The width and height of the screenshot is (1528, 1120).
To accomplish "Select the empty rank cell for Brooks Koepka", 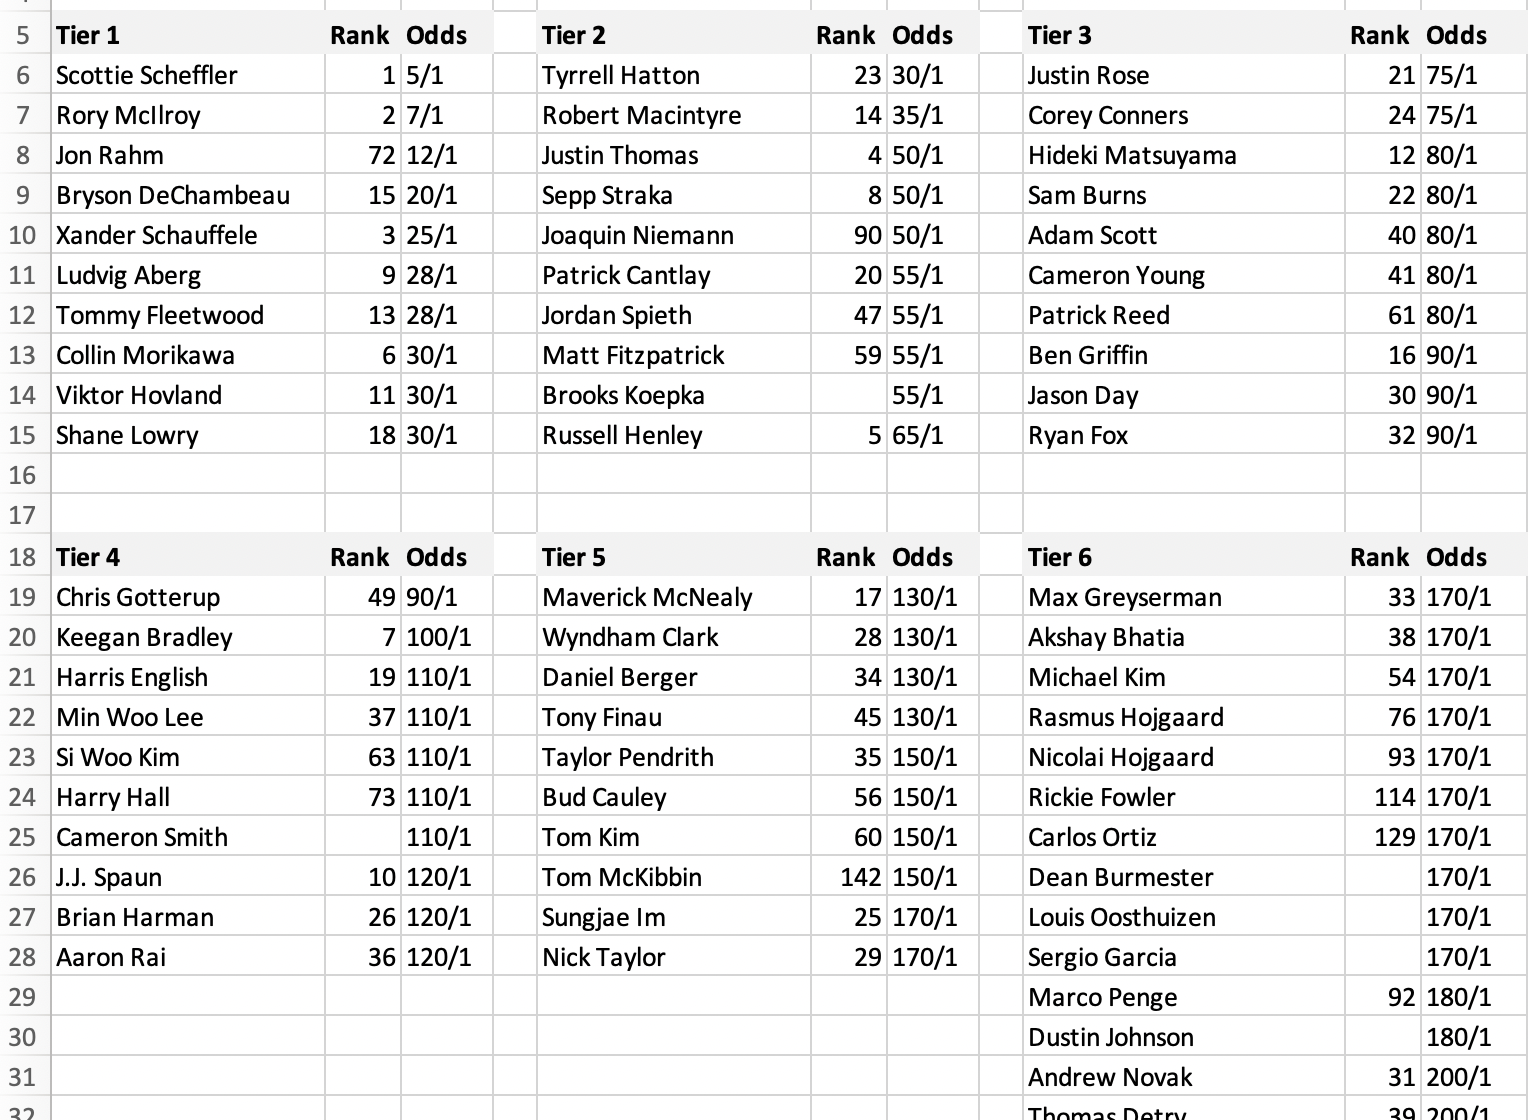I will pos(848,395).
